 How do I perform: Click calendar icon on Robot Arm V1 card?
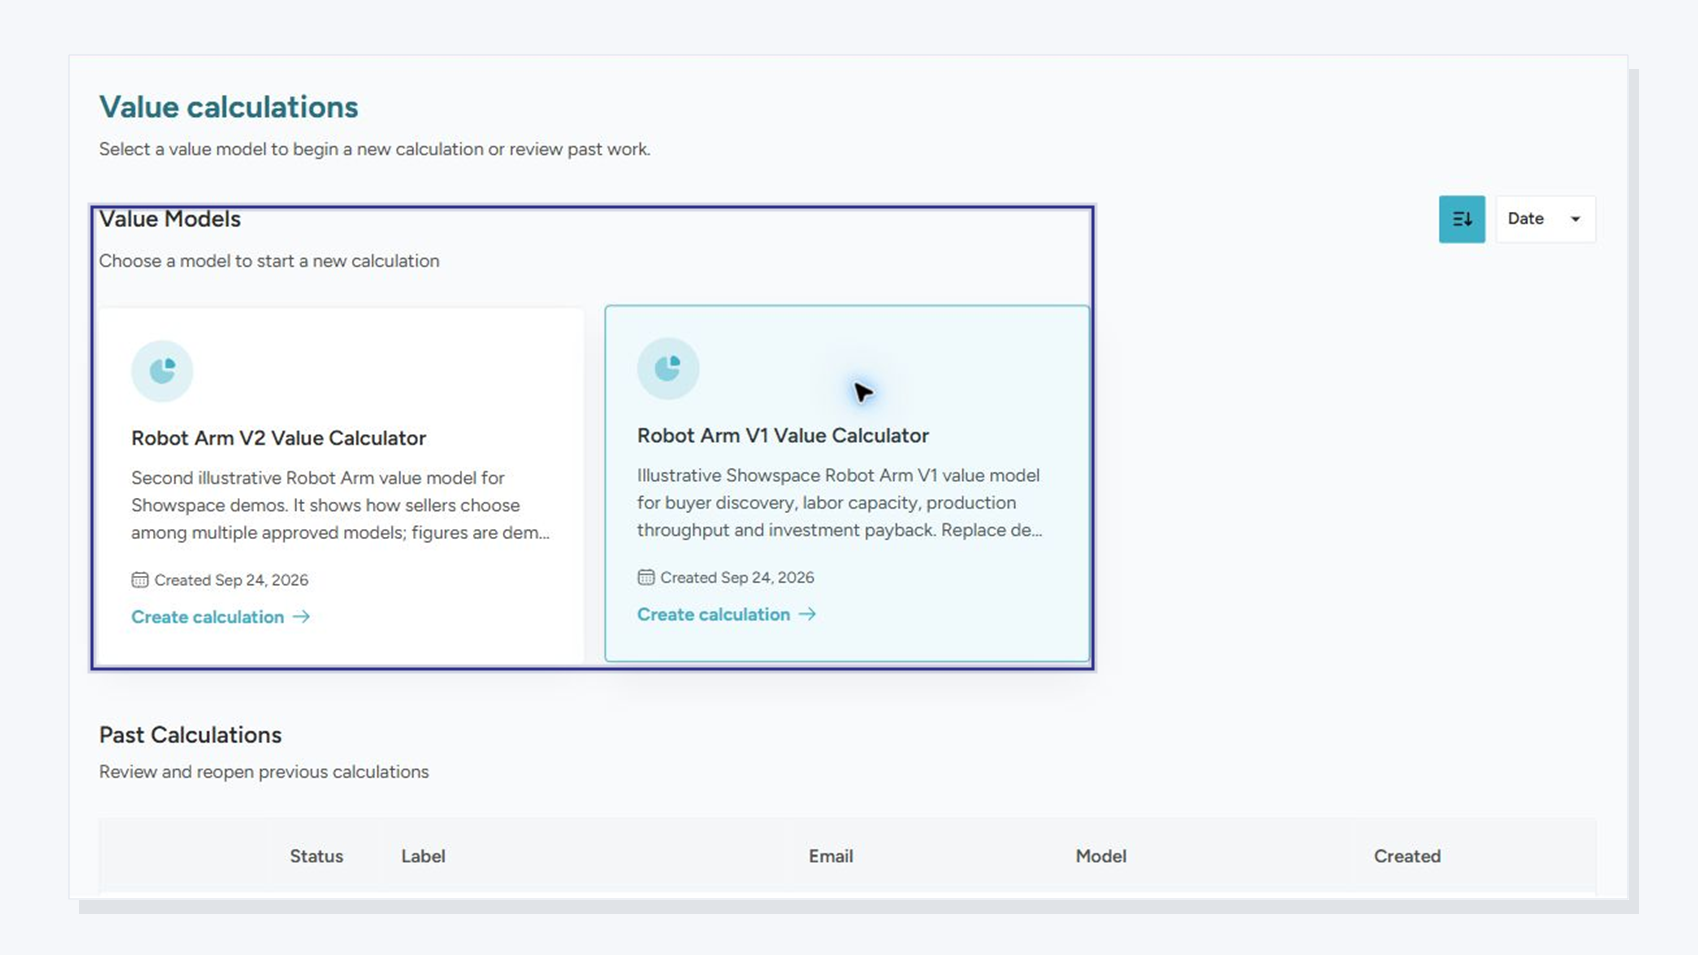click(646, 577)
